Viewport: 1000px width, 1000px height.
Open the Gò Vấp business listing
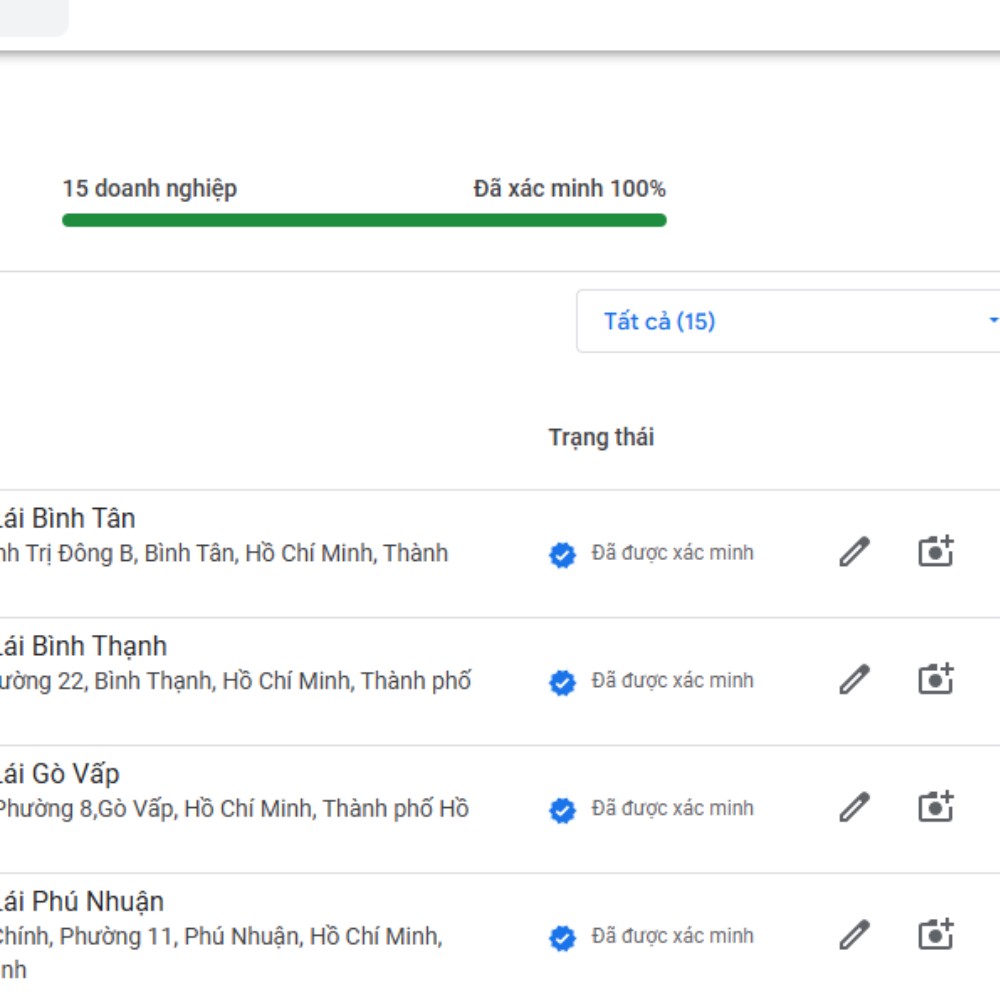click(58, 775)
